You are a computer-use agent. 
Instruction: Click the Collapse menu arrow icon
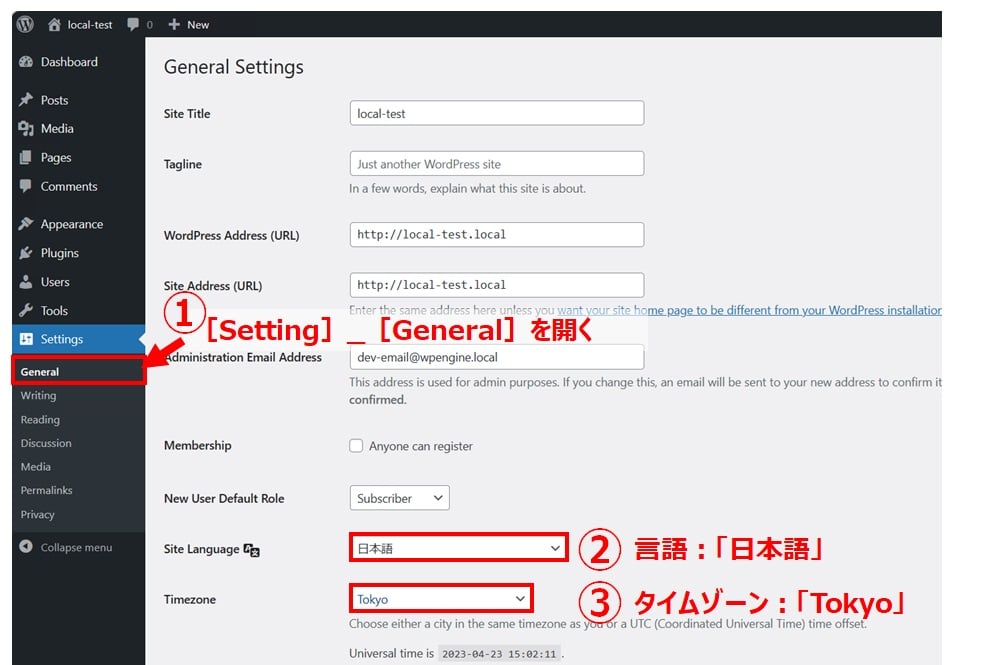(x=26, y=546)
